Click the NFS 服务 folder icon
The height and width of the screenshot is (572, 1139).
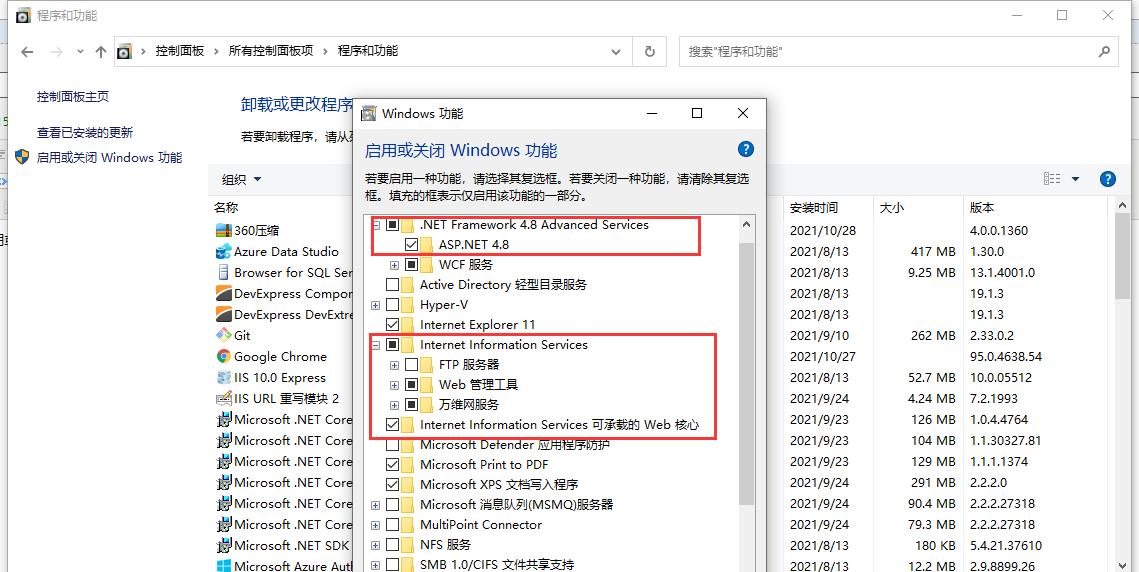pyautogui.click(x=408, y=544)
